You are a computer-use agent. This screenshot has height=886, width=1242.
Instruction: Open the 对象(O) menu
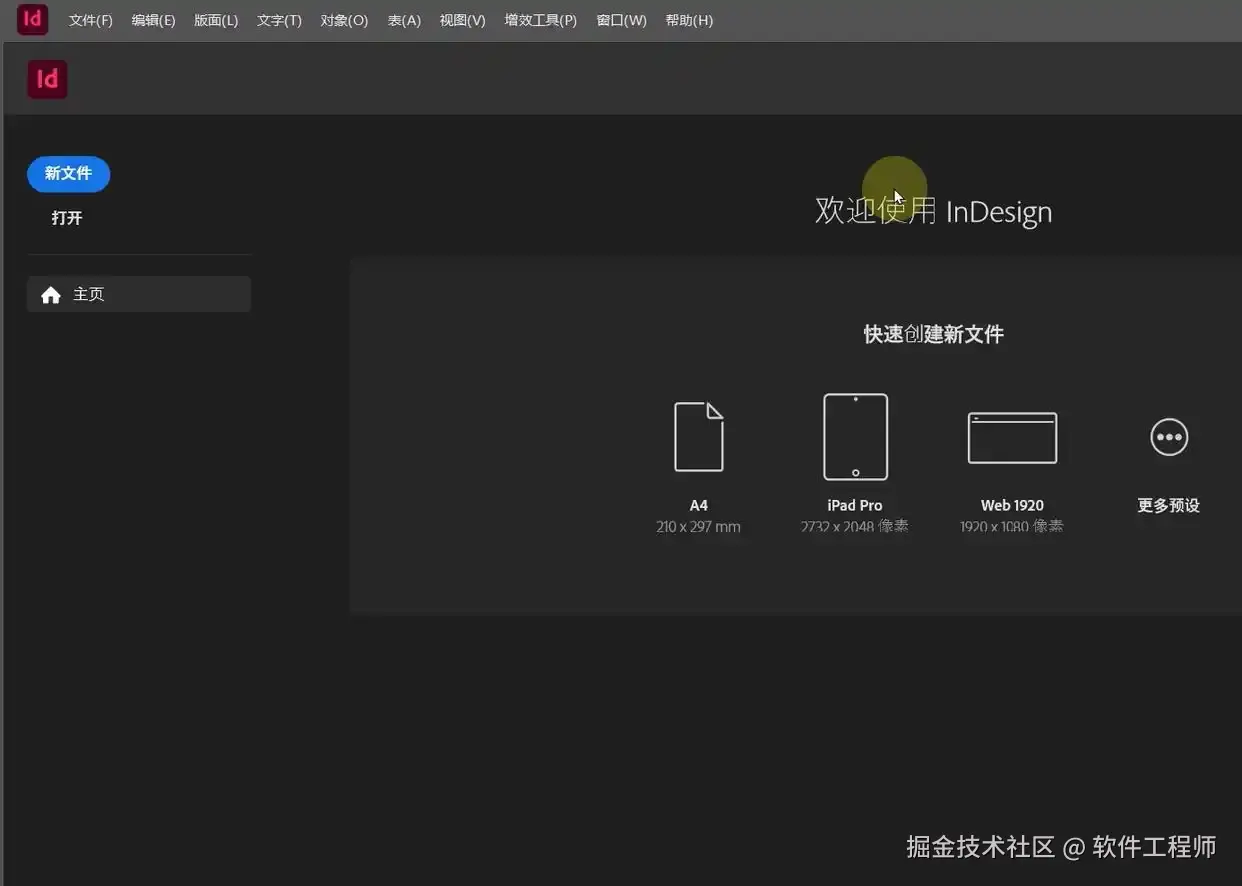pyautogui.click(x=344, y=20)
